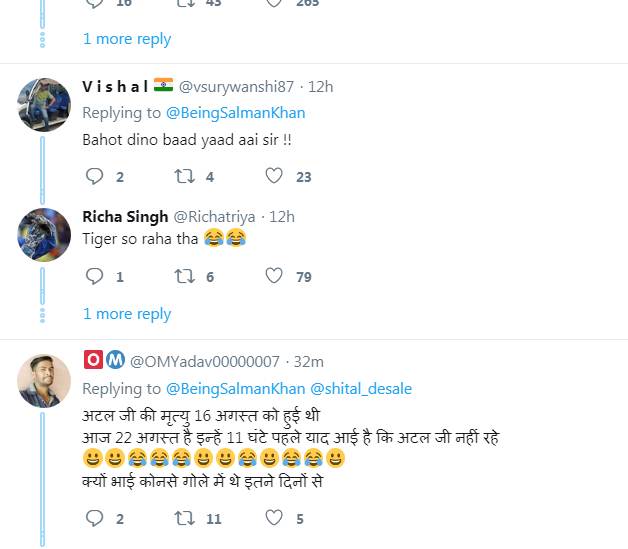Reply to Richa Singh's tweet

[x=95, y=276]
